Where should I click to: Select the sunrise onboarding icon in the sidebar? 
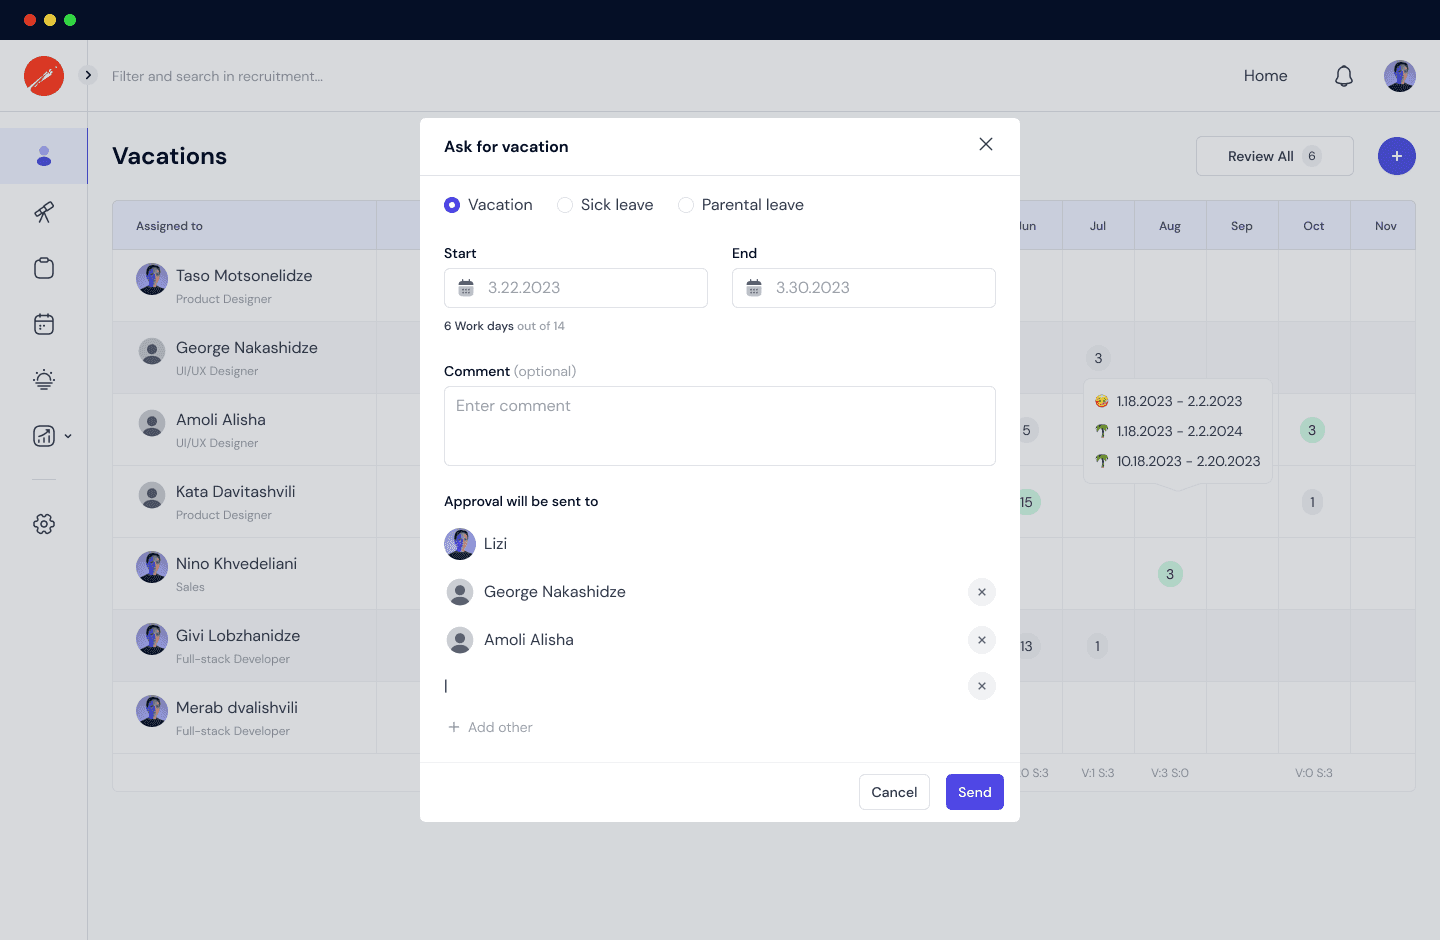pos(44,379)
